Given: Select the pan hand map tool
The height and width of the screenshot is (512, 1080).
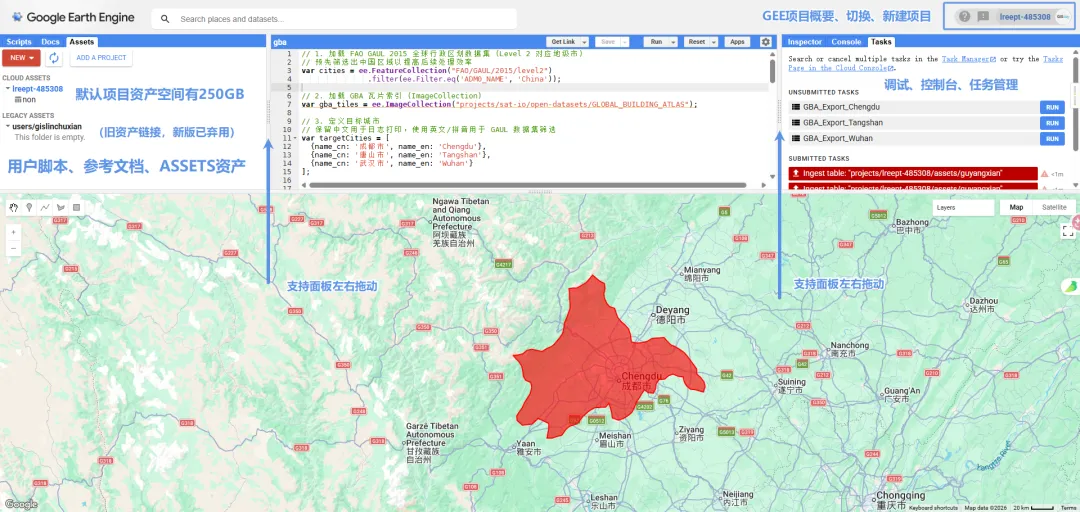Looking at the screenshot, I should click(x=14, y=207).
